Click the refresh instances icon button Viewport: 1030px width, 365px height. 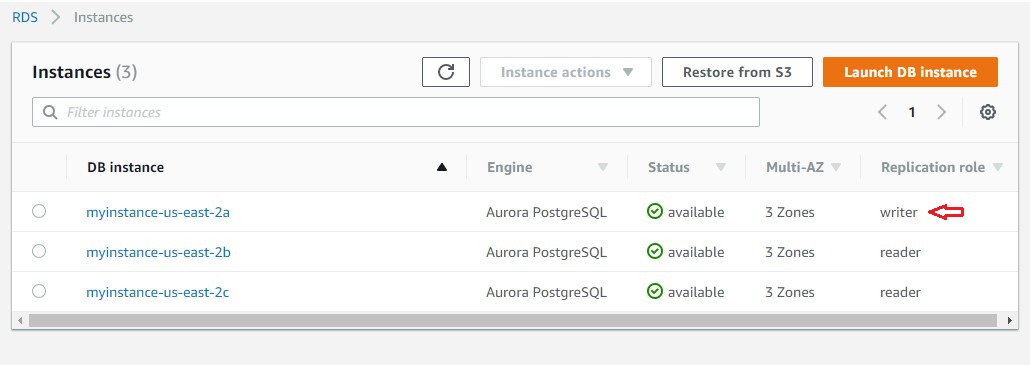point(445,72)
